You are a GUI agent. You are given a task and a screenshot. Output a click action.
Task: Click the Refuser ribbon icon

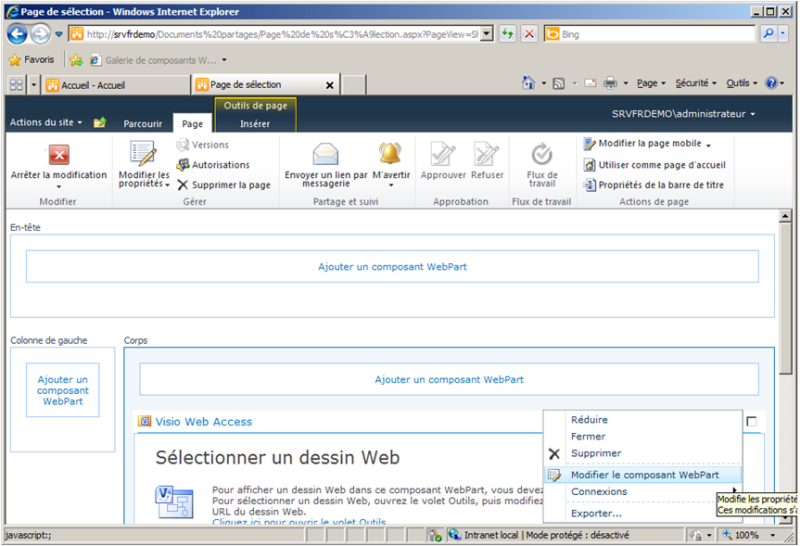(486, 154)
